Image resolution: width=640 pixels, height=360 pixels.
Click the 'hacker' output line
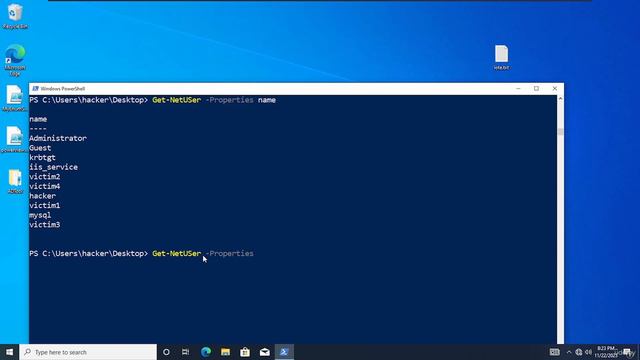42,196
